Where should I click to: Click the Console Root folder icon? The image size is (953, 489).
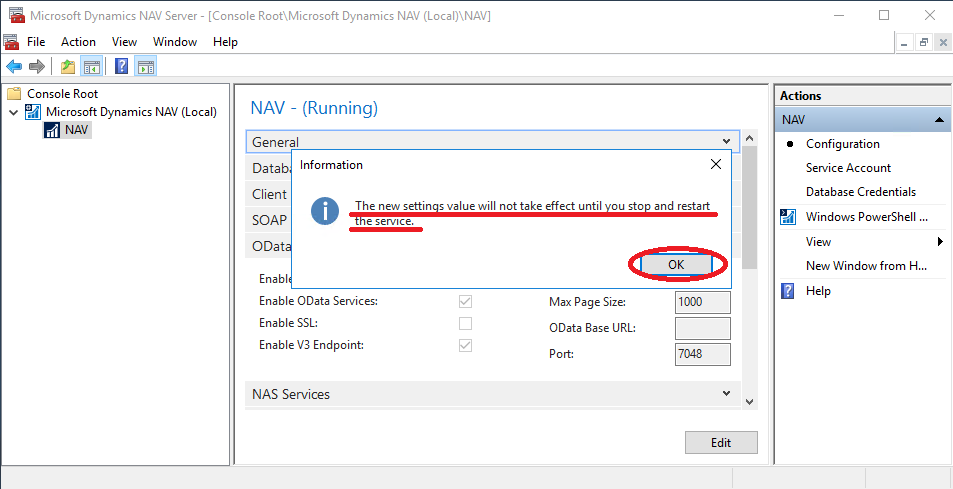13,94
